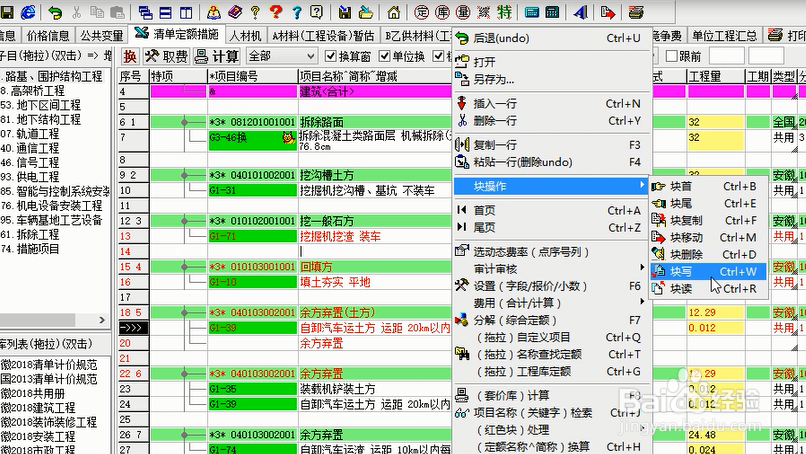Click the circled 库 toolbar icon
Viewport: 806px width, 454px height.
pyautogui.click(x=442, y=12)
